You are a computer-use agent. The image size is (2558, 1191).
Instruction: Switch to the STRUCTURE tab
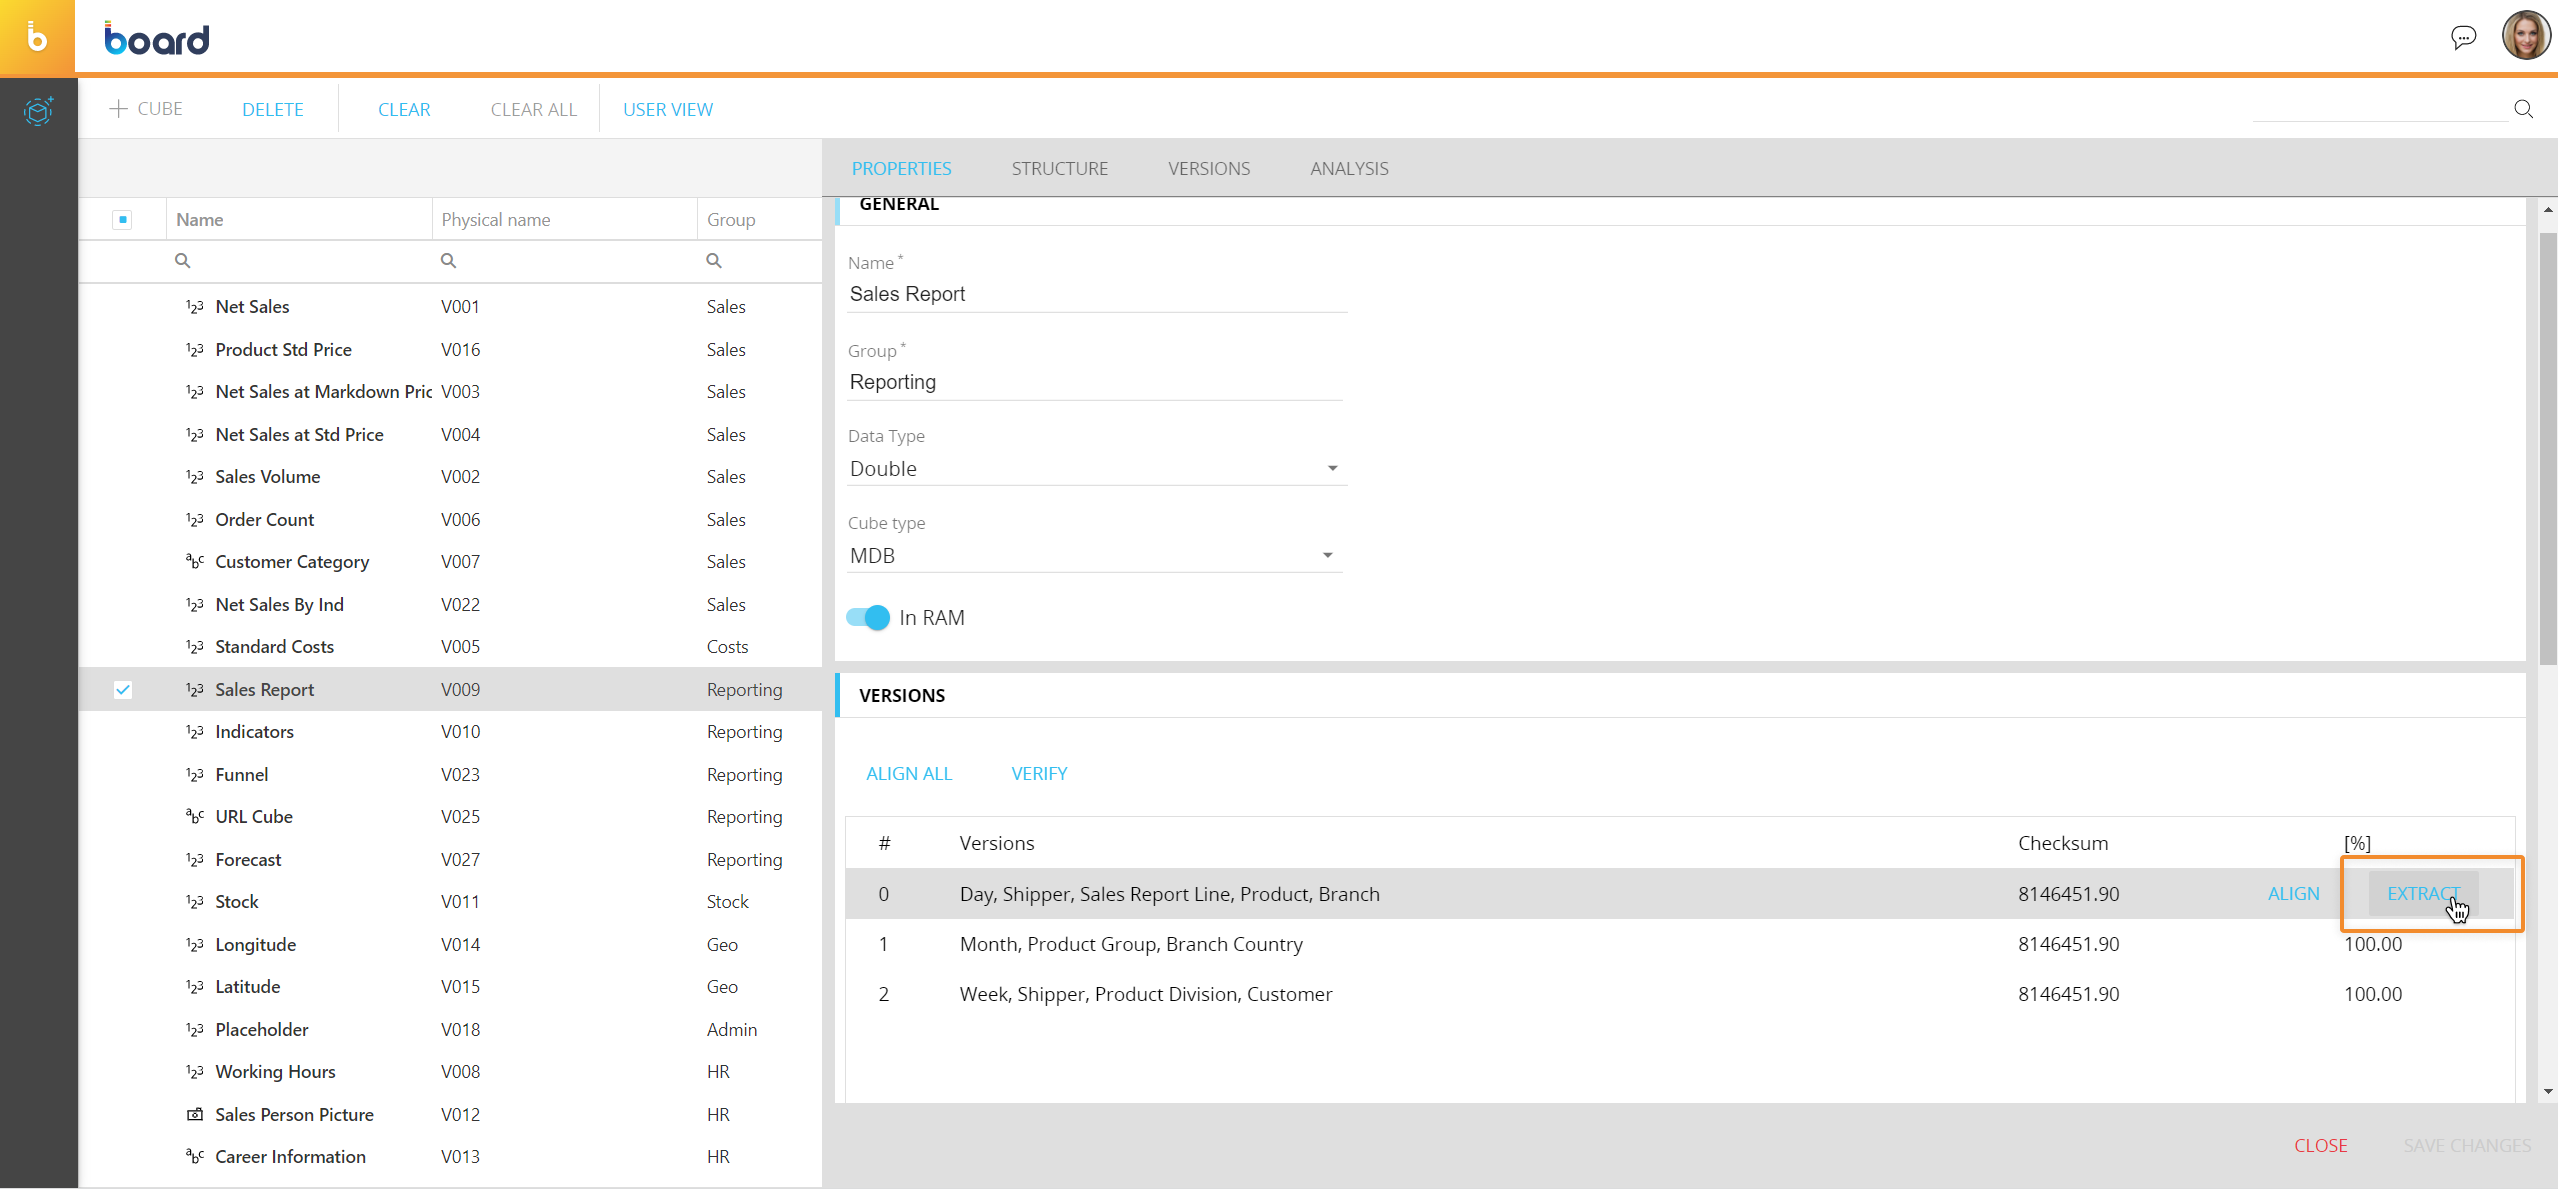pyautogui.click(x=1059, y=169)
